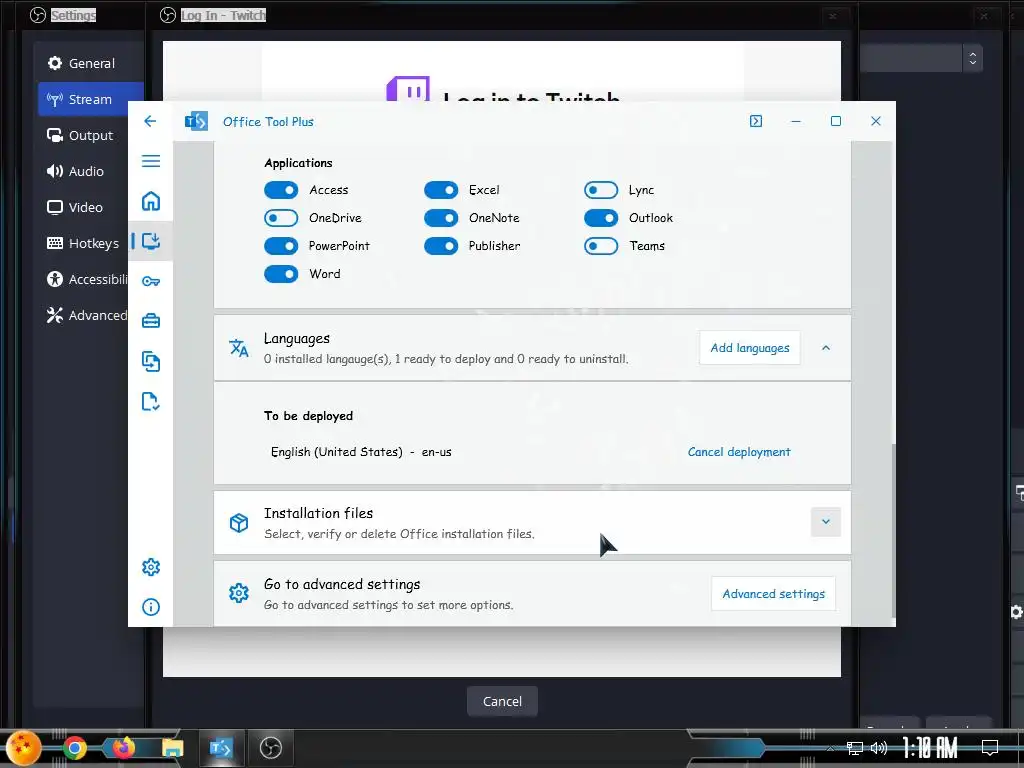Click the system clock showing 1:10 AM

pyautogui.click(x=929, y=748)
